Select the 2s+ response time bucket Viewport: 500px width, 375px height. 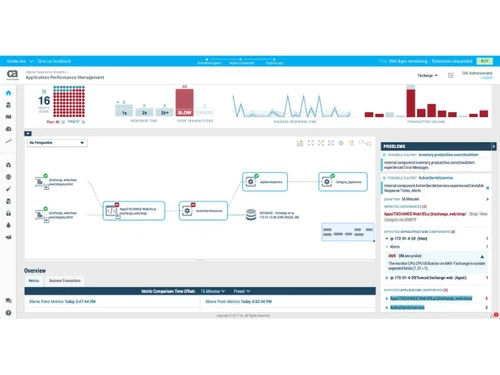pyautogui.click(x=165, y=112)
